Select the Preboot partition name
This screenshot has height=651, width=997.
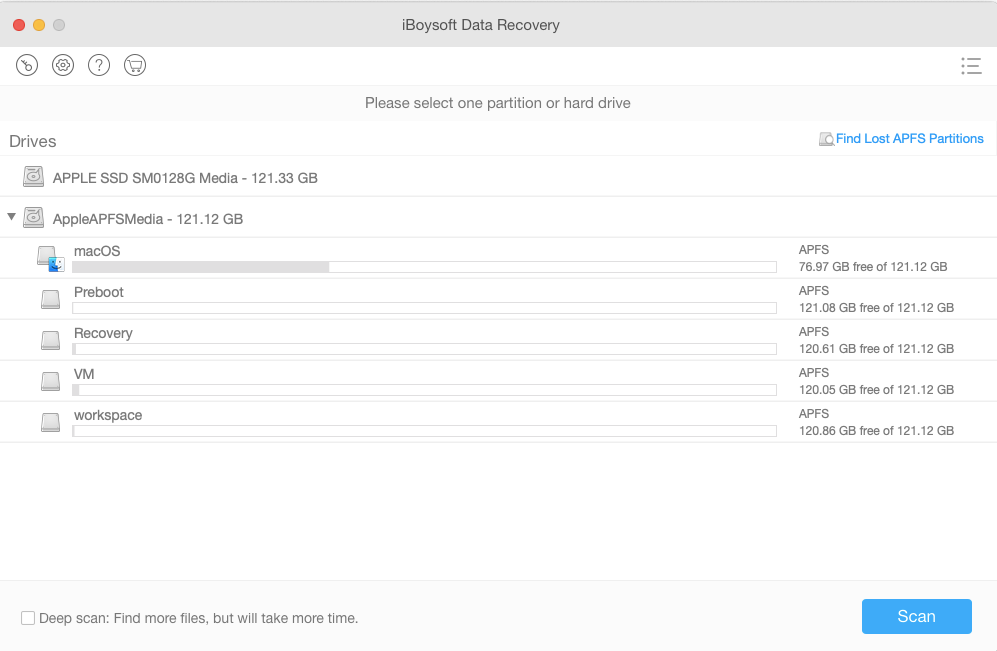pyautogui.click(x=99, y=292)
